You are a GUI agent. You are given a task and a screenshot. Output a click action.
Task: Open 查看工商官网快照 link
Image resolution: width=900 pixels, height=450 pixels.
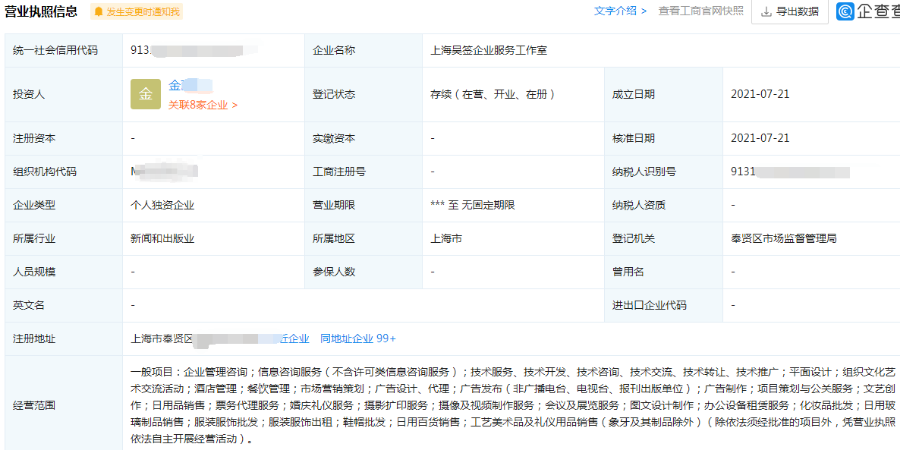(x=701, y=11)
